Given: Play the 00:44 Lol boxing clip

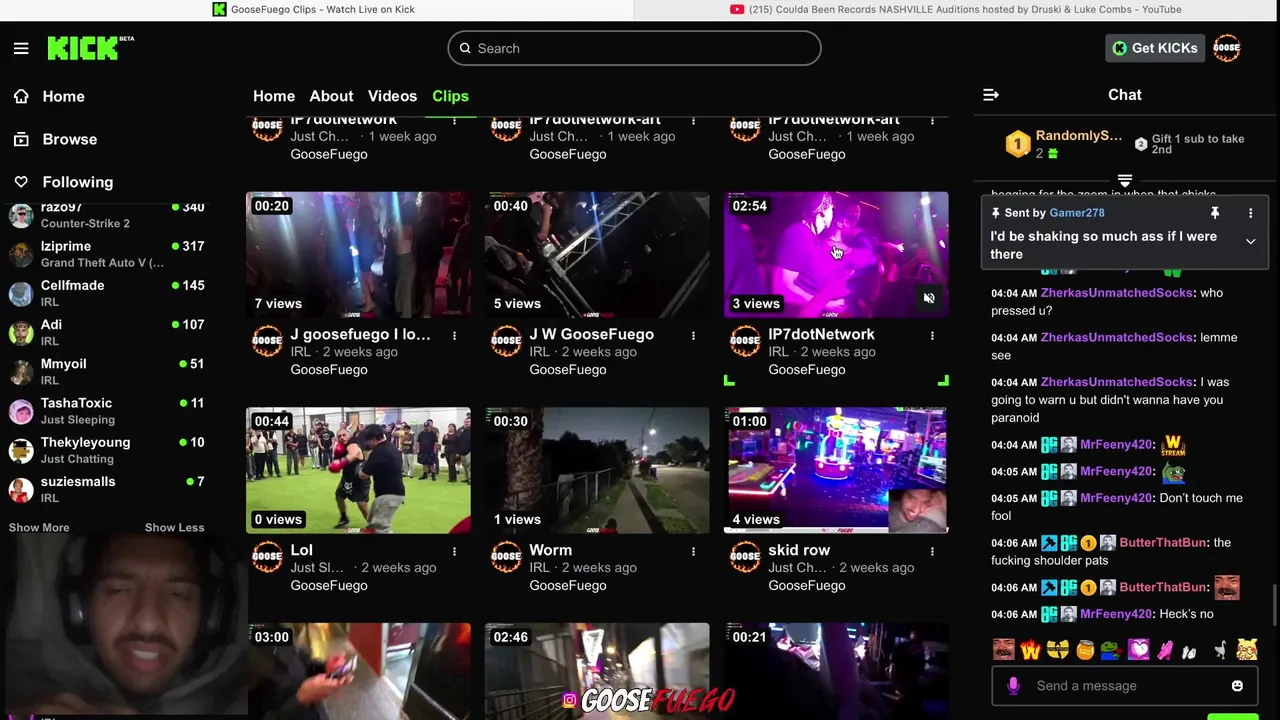Looking at the screenshot, I should pos(358,471).
